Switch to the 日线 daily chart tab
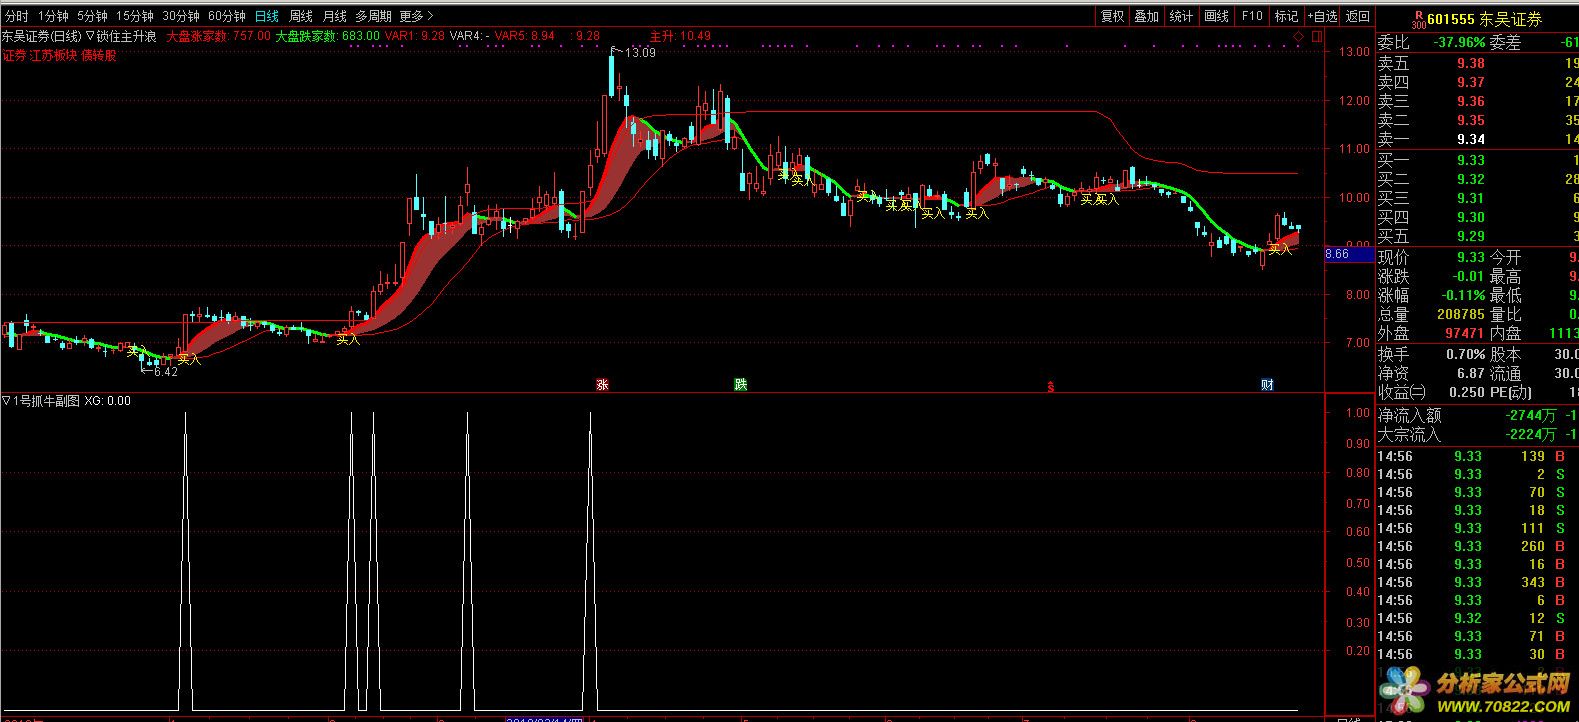 (x=267, y=16)
